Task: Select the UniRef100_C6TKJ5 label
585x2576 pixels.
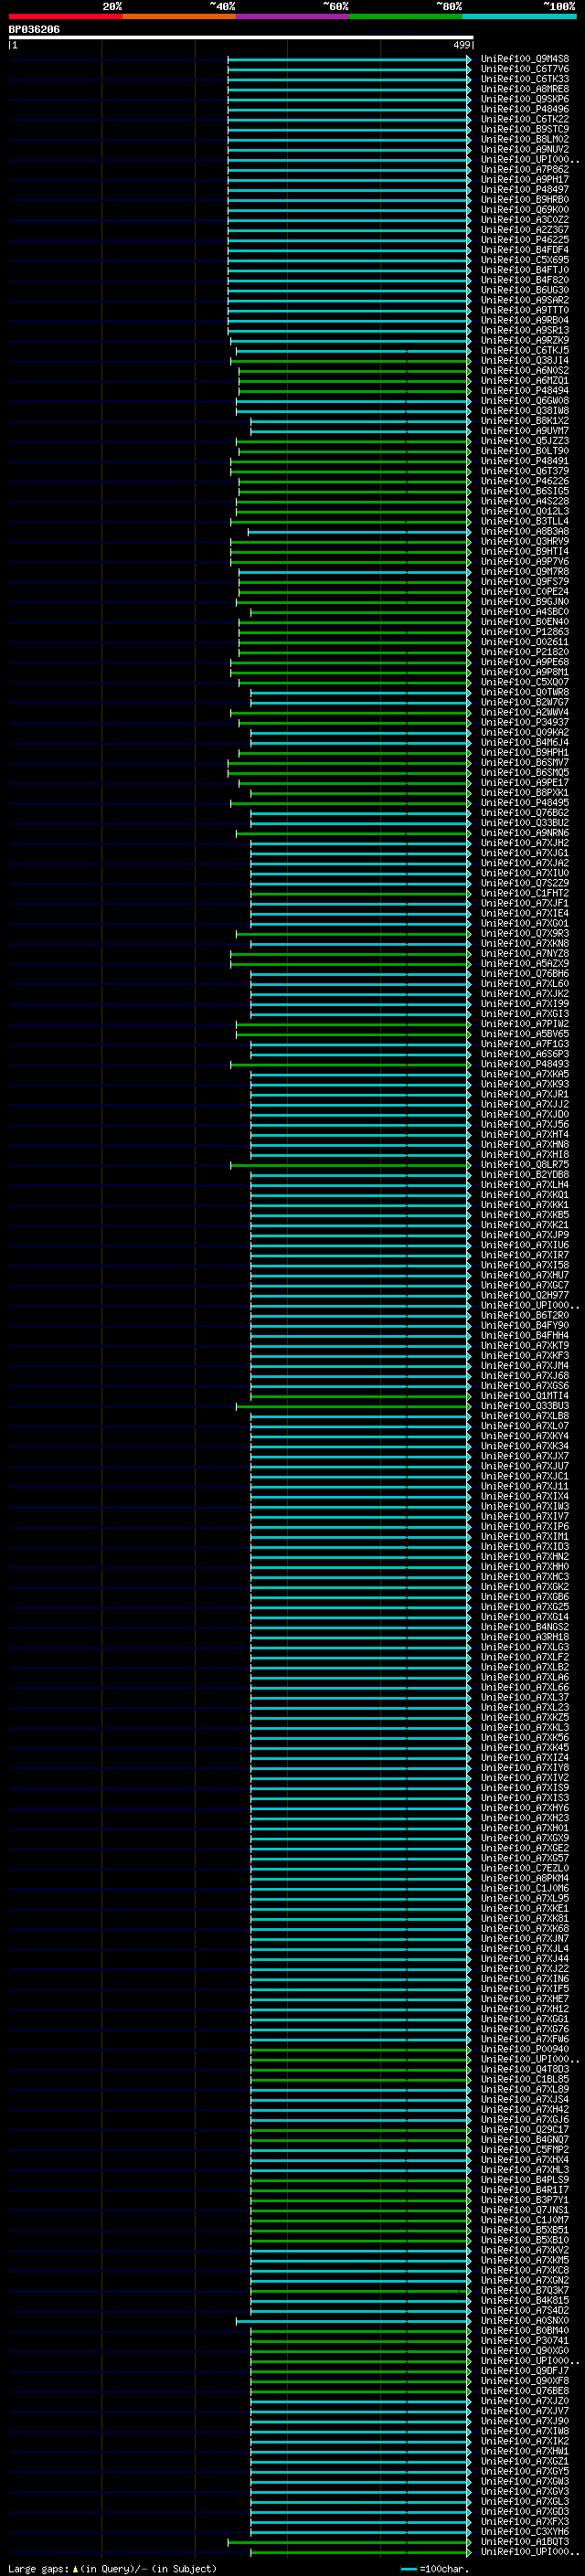Action: click(x=524, y=350)
